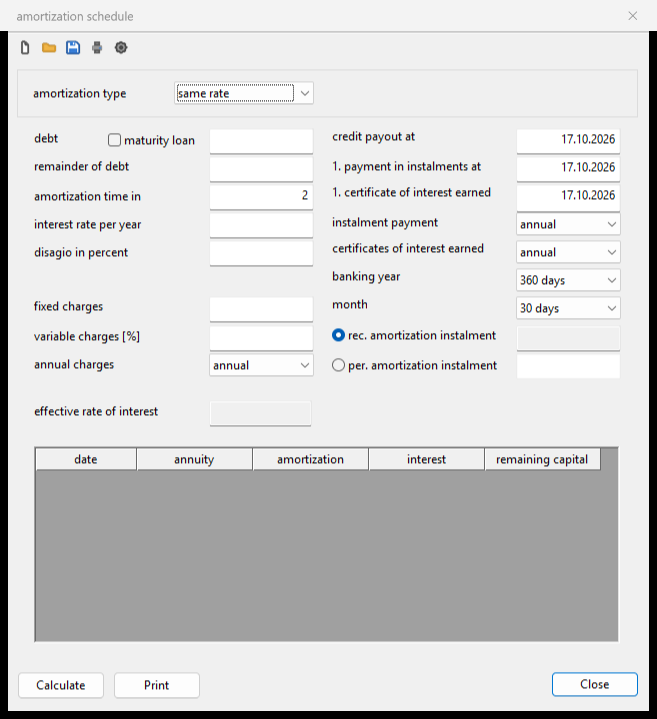This screenshot has height=719, width=657.
Task: Tick the maturity loan checkbox
Action: point(114,140)
